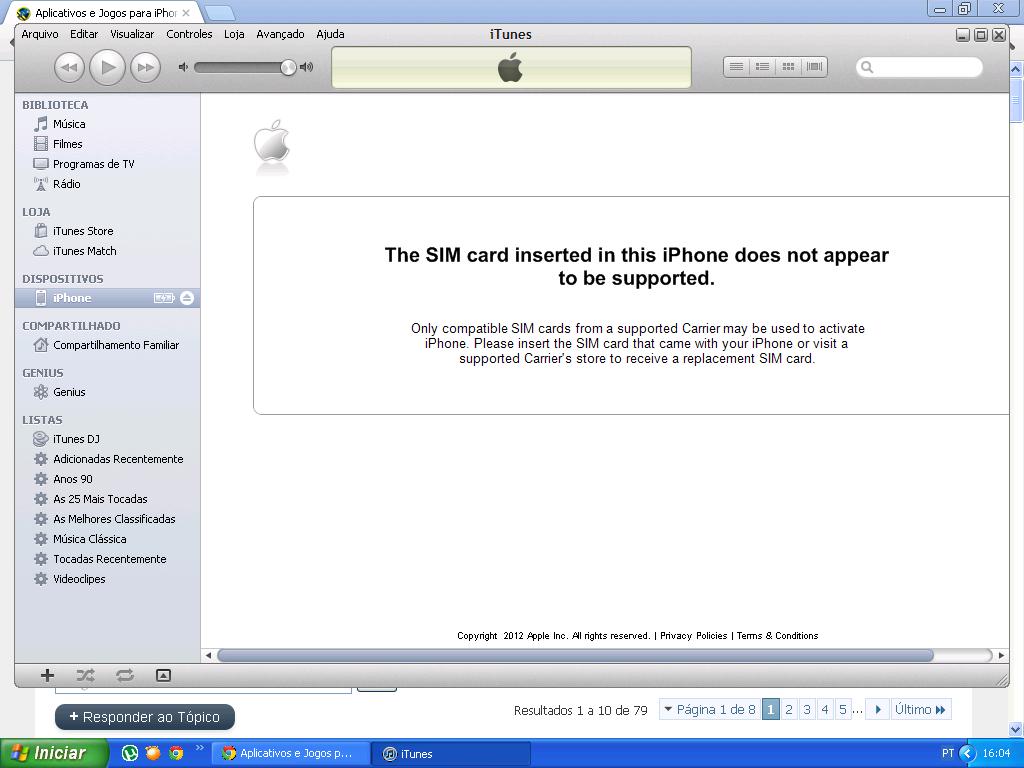Switch to Chrome taskbar window

(291, 753)
